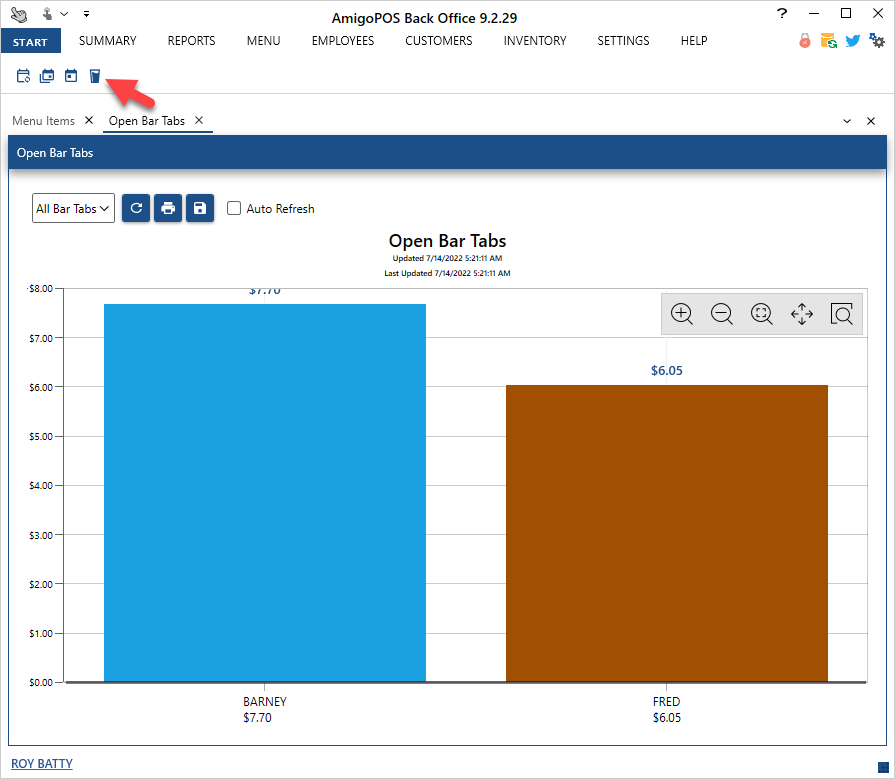Open the gears settings icon
This screenshot has width=895, height=779.
tap(877, 41)
